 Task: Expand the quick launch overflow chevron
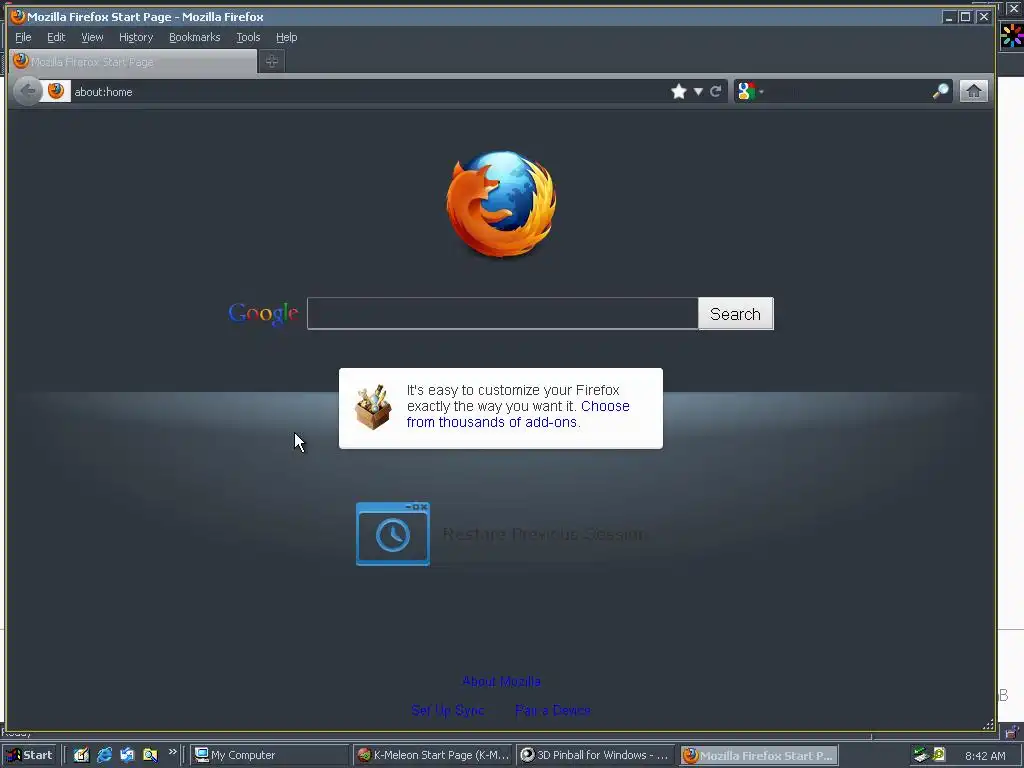point(172,752)
